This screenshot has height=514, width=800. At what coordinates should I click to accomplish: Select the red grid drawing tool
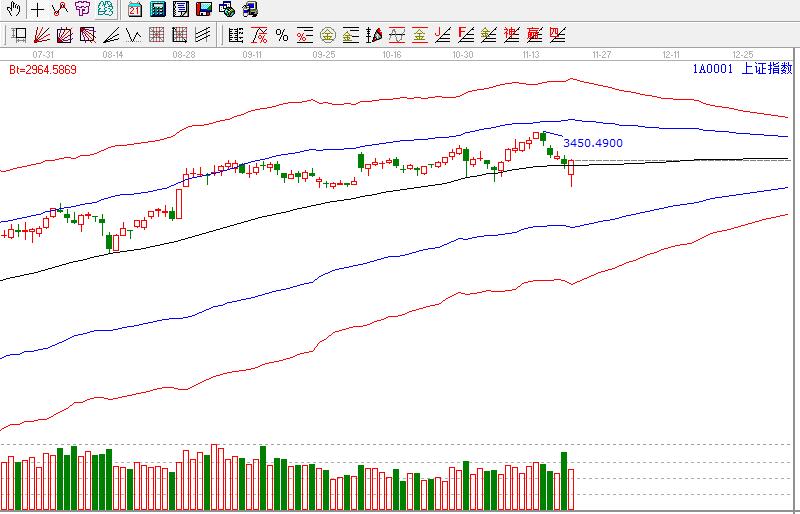click(156, 36)
